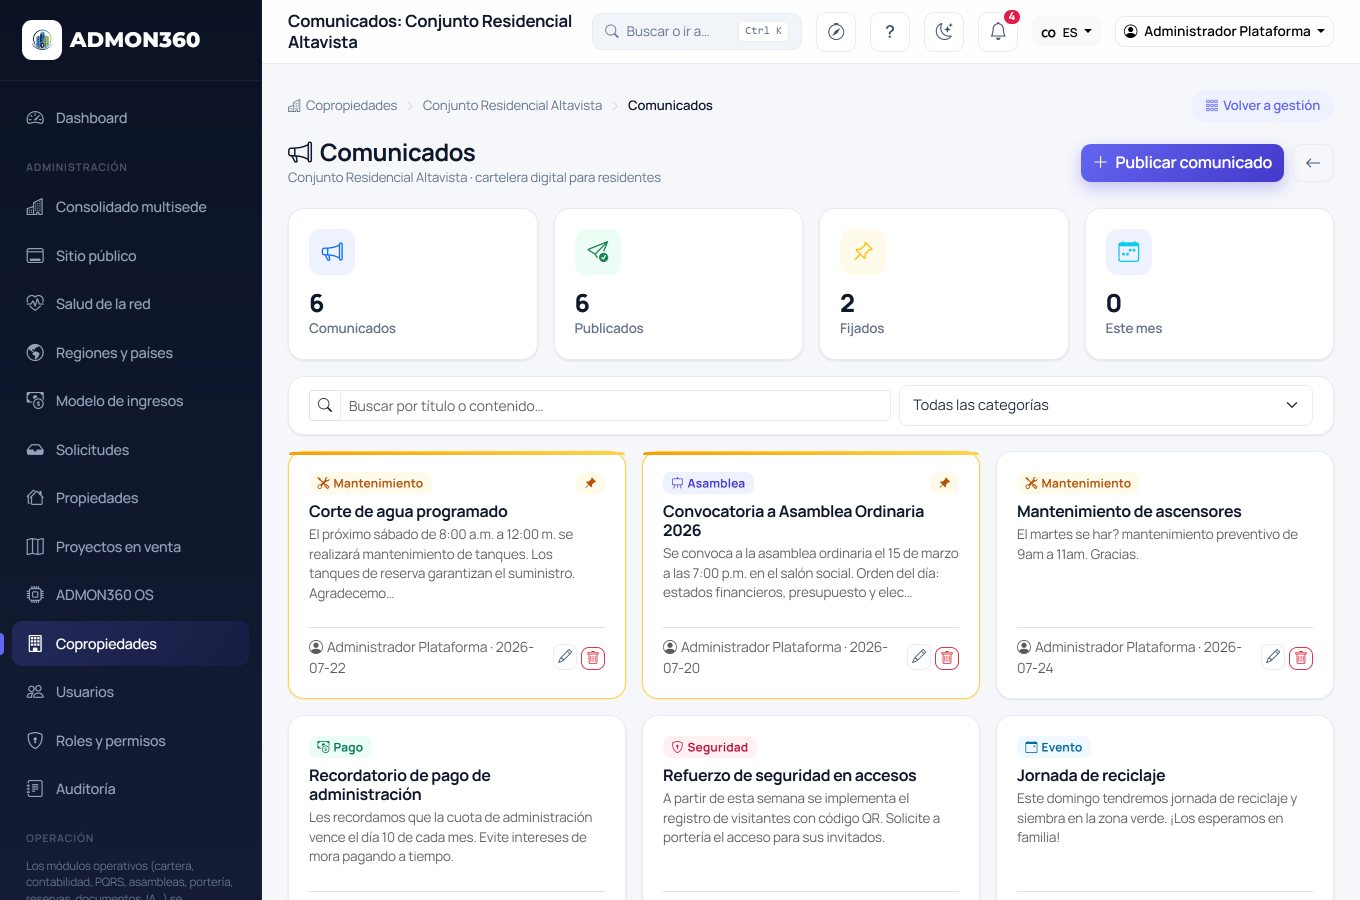Click the search magnifier in filter bar
1360x900 pixels.
pyautogui.click(x=325, y=405)
